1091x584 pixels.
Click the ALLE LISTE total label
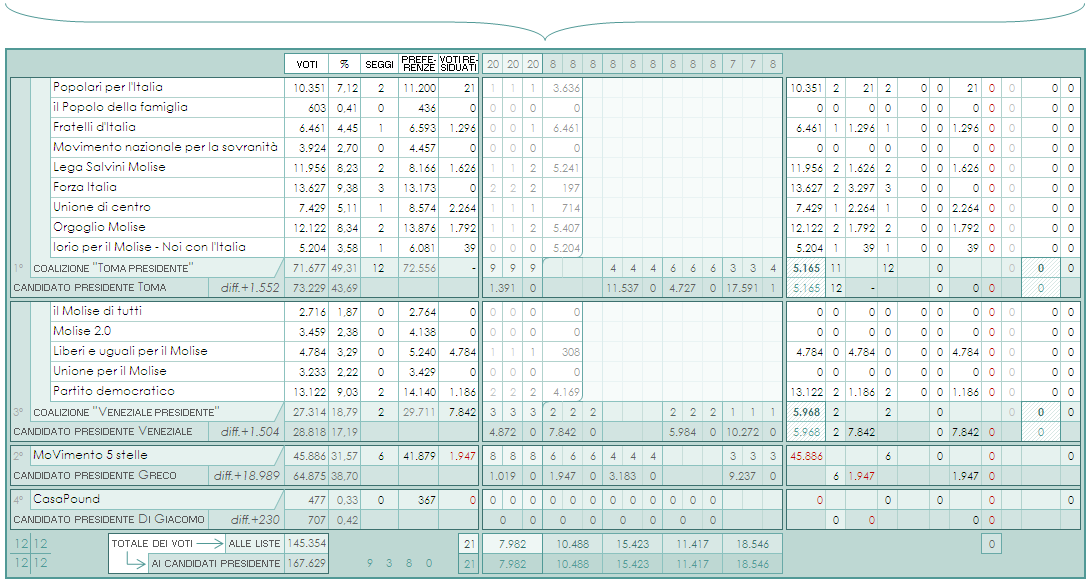253,543
